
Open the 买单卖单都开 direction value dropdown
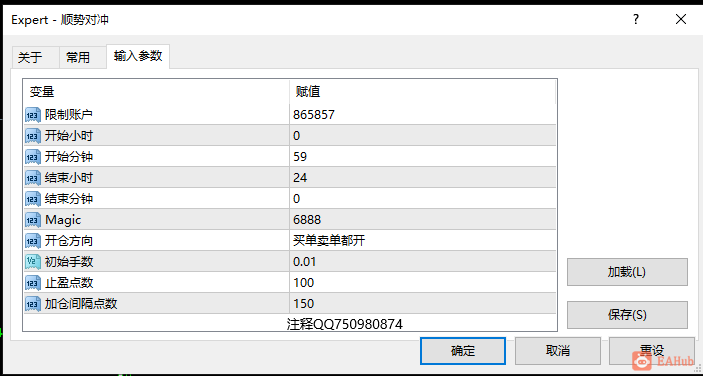tap(422, 241)
